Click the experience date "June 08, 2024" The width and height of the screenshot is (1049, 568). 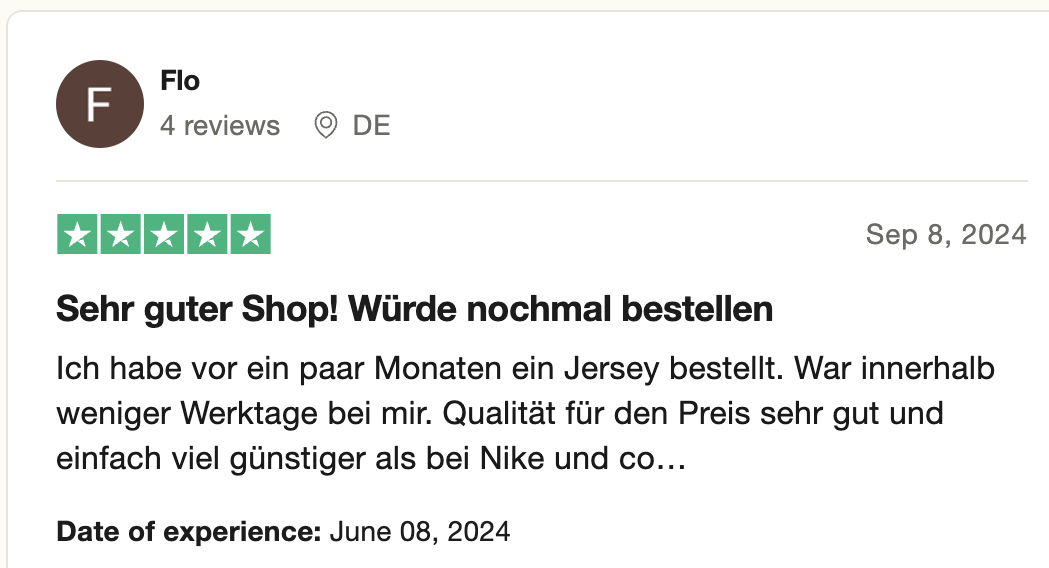(x=420, y=532)
